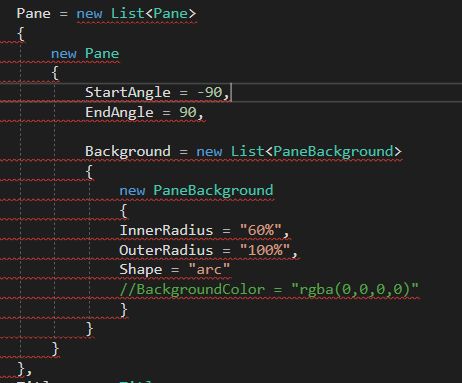Click the string "arc"
Image resolution: width=462 pixels, height=383 pixels.
pyautogui.click(x=209, y=270)
